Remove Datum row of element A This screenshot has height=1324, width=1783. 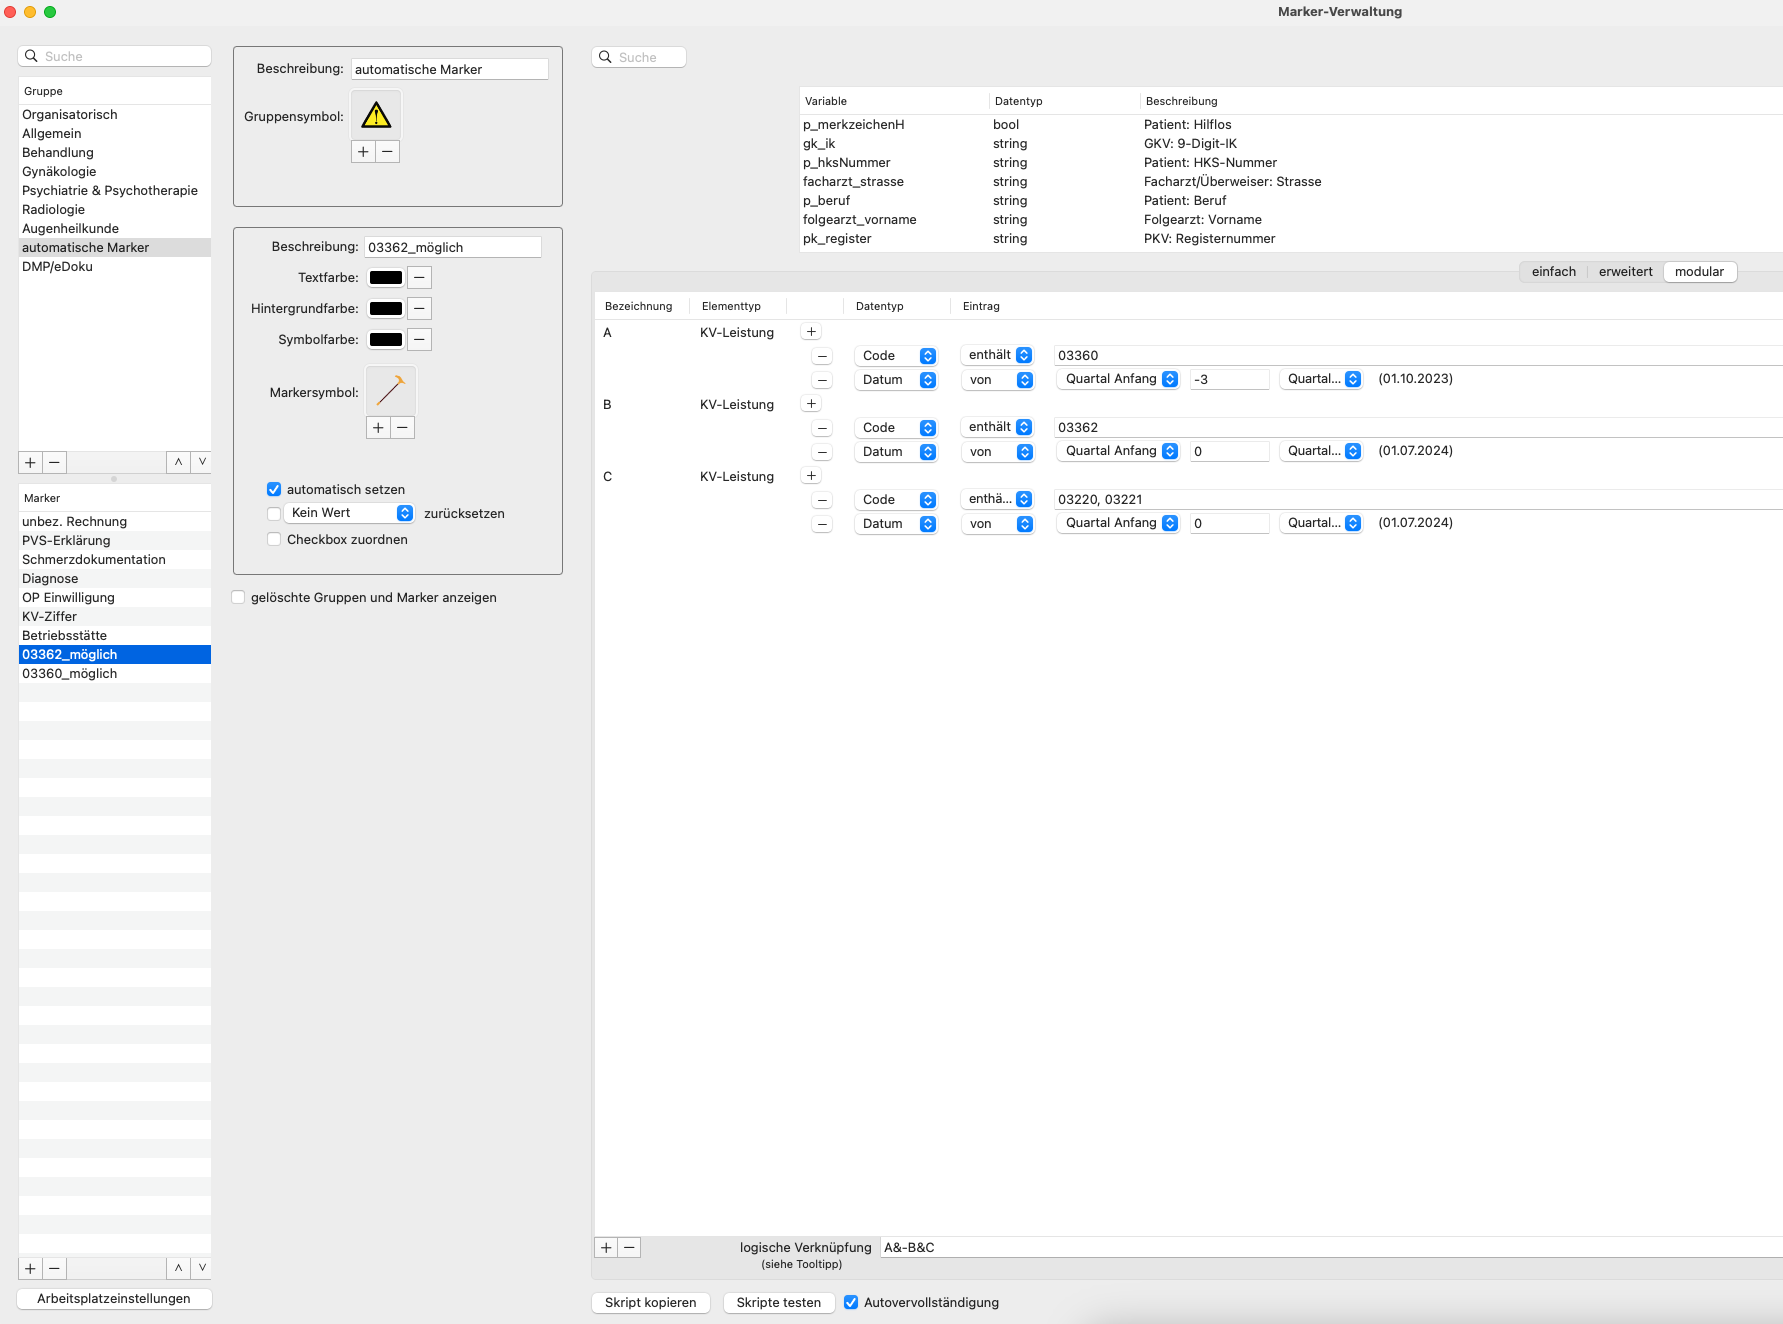click(822, 380)
